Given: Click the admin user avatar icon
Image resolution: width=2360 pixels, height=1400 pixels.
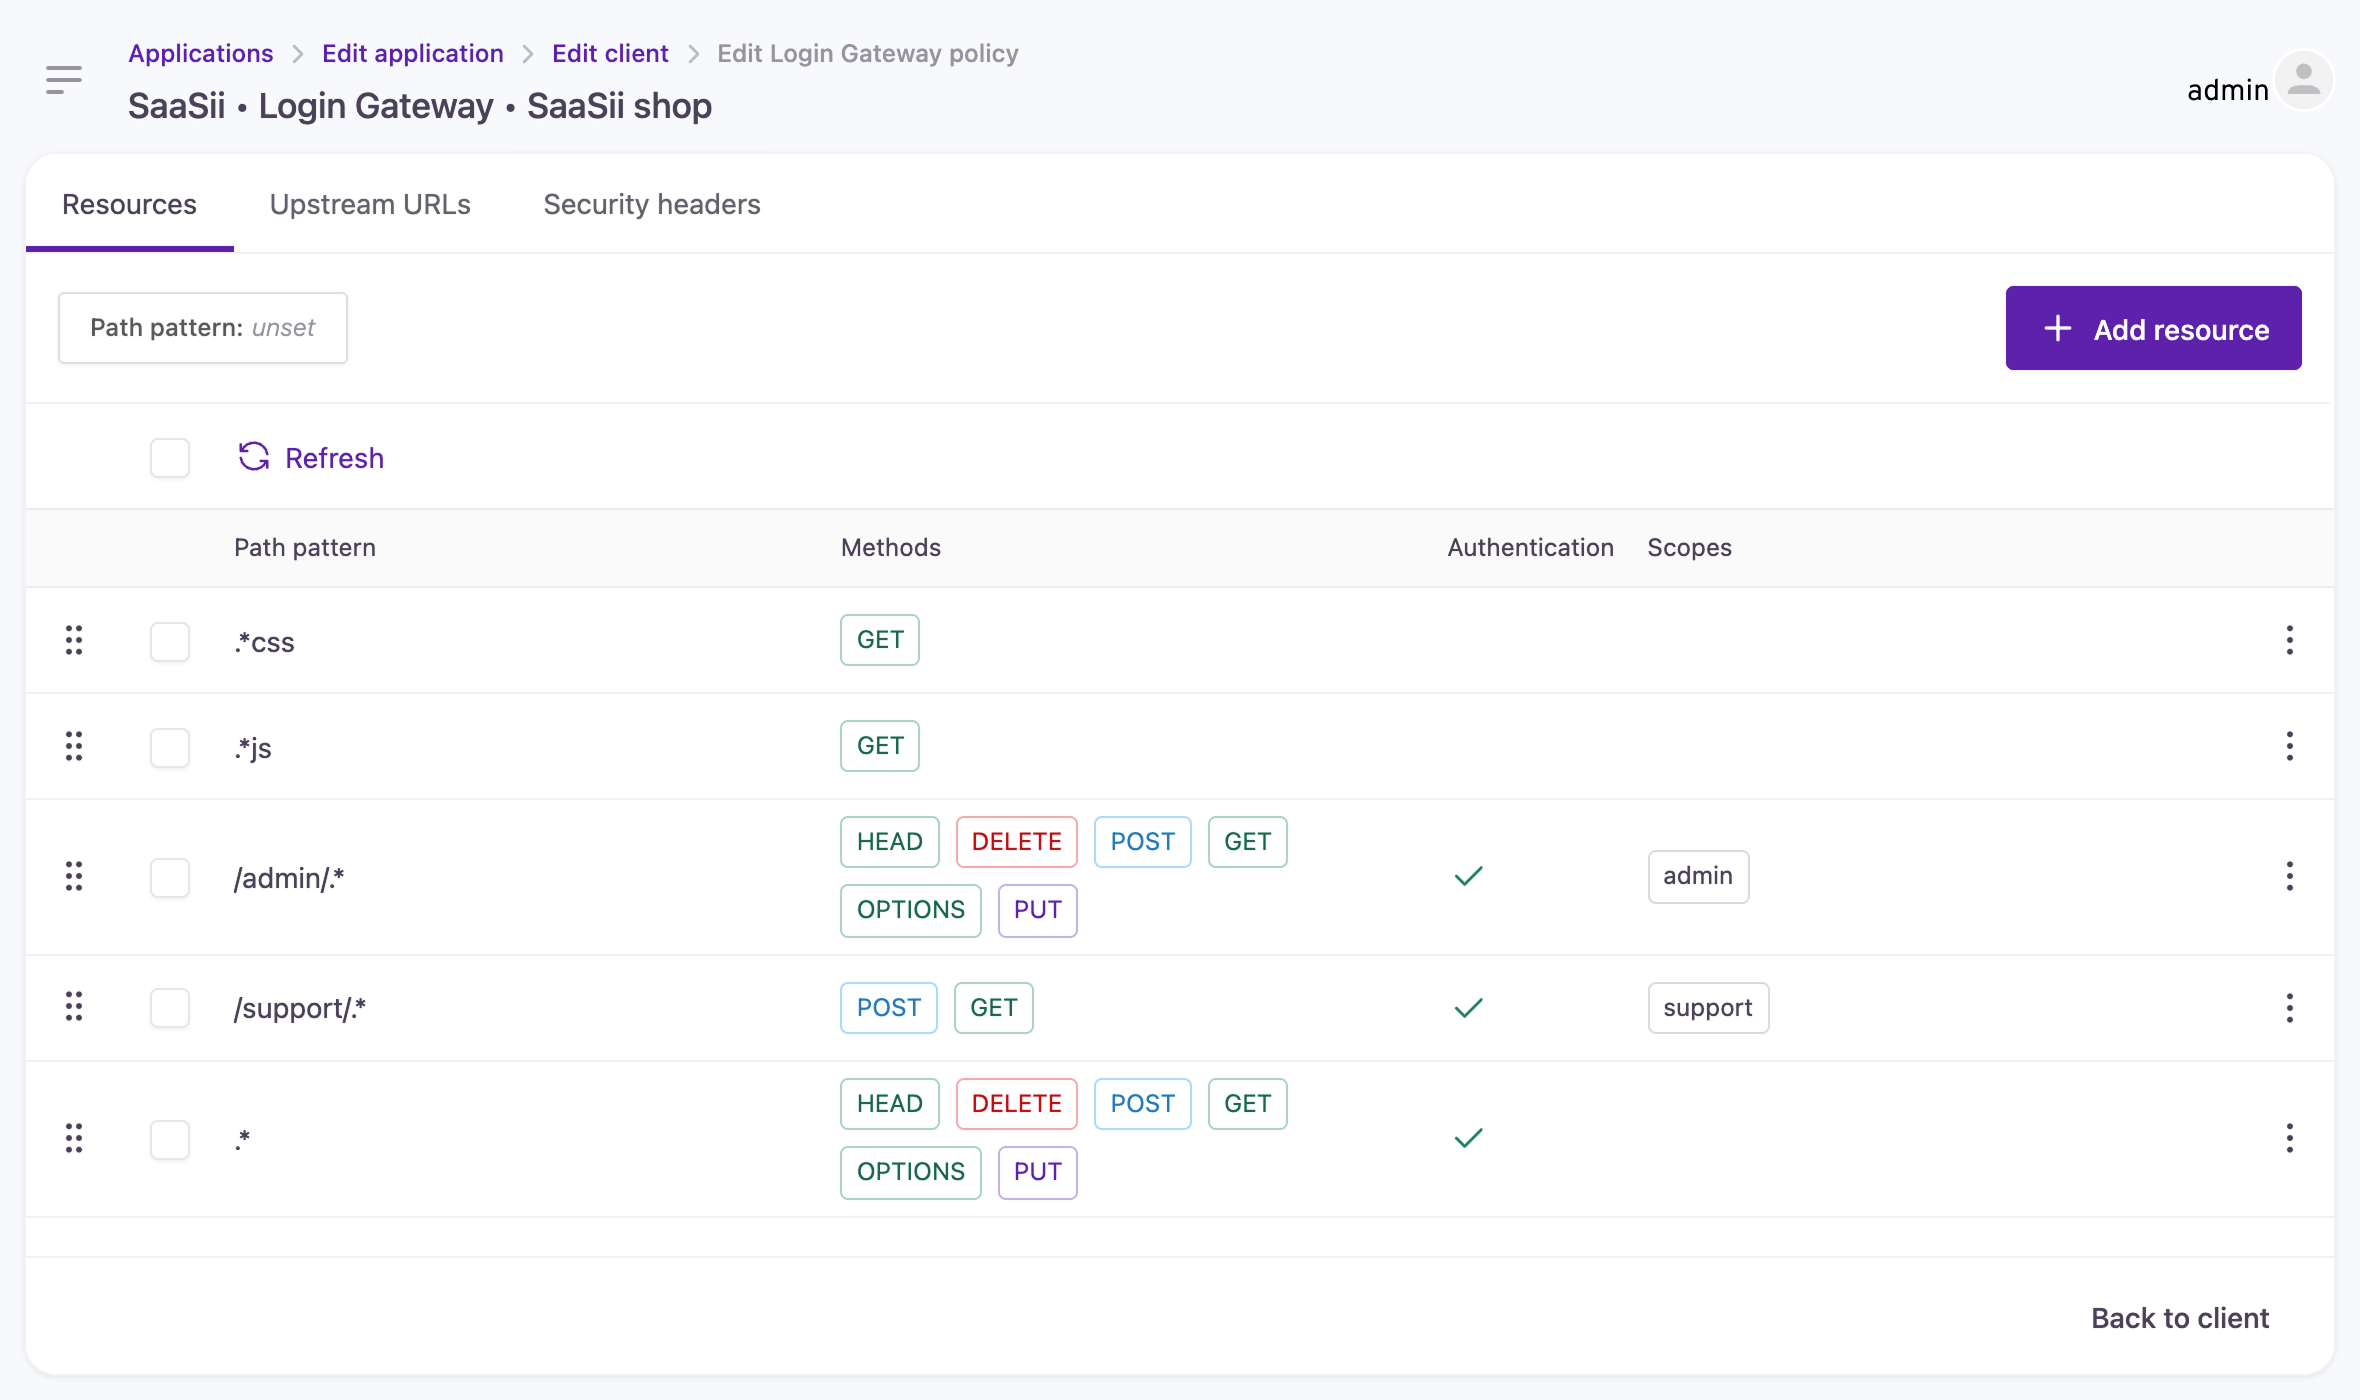Looking at the screenshot, I should tap(2304, 81).
